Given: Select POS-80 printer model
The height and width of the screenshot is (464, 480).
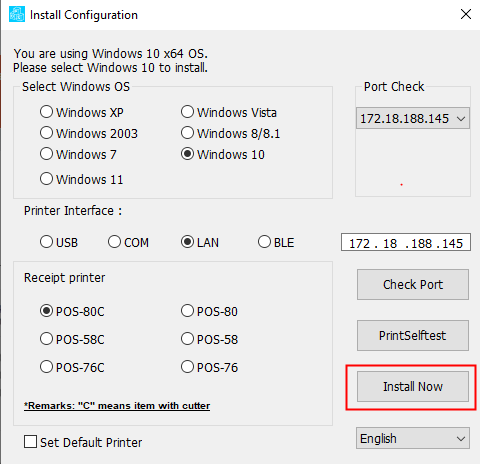Looking at the screenshot, I should [209, 311].
